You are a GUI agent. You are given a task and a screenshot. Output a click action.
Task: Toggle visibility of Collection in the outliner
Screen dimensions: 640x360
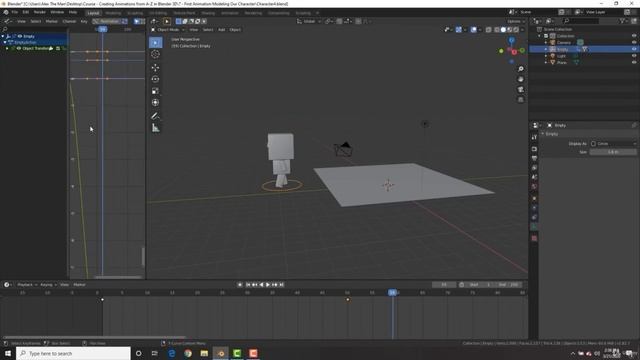tap(634, 36)
